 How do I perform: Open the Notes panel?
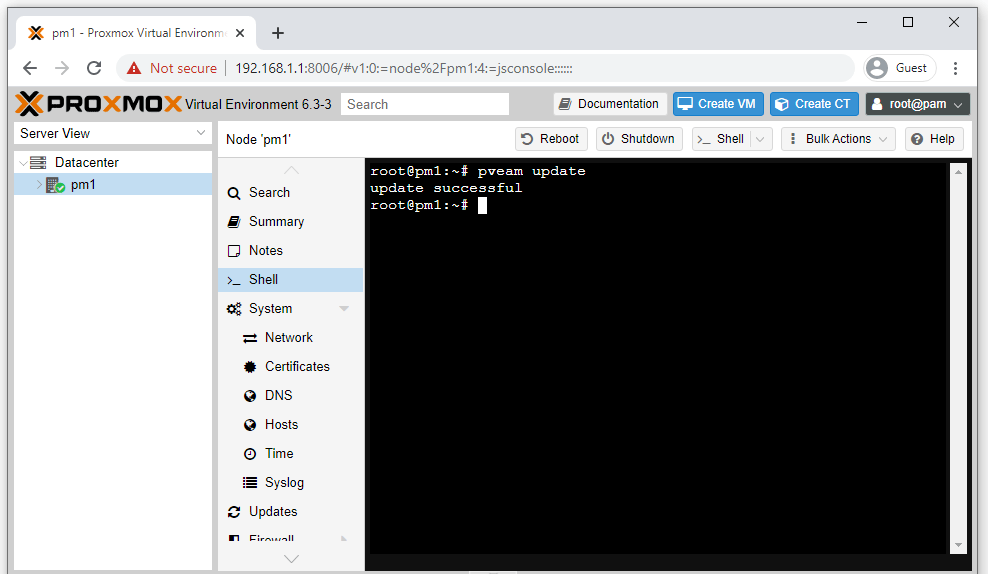point(290,251)
